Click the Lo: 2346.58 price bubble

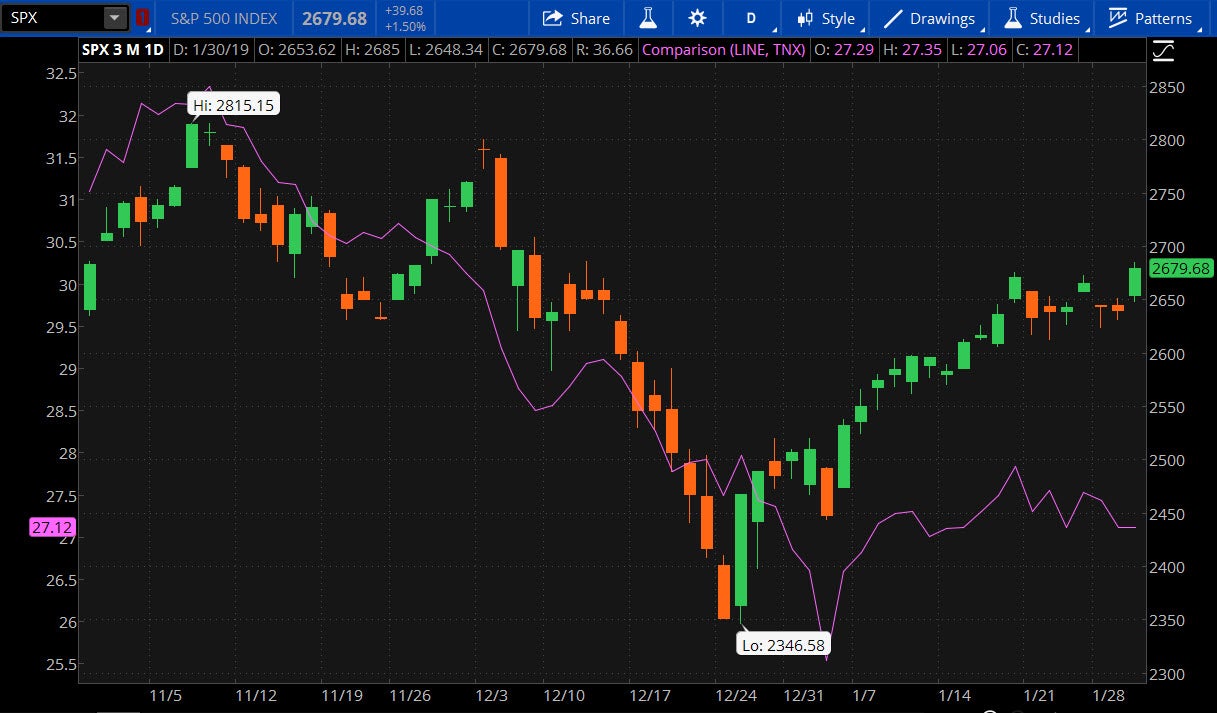(783, 645)
